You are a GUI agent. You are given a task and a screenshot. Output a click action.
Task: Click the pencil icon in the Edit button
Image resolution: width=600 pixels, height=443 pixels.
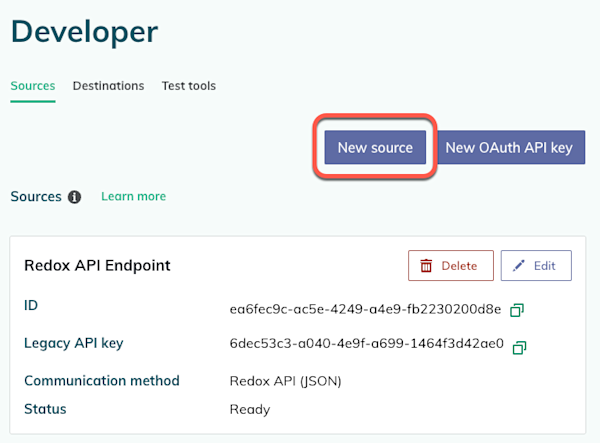(519, 265)
